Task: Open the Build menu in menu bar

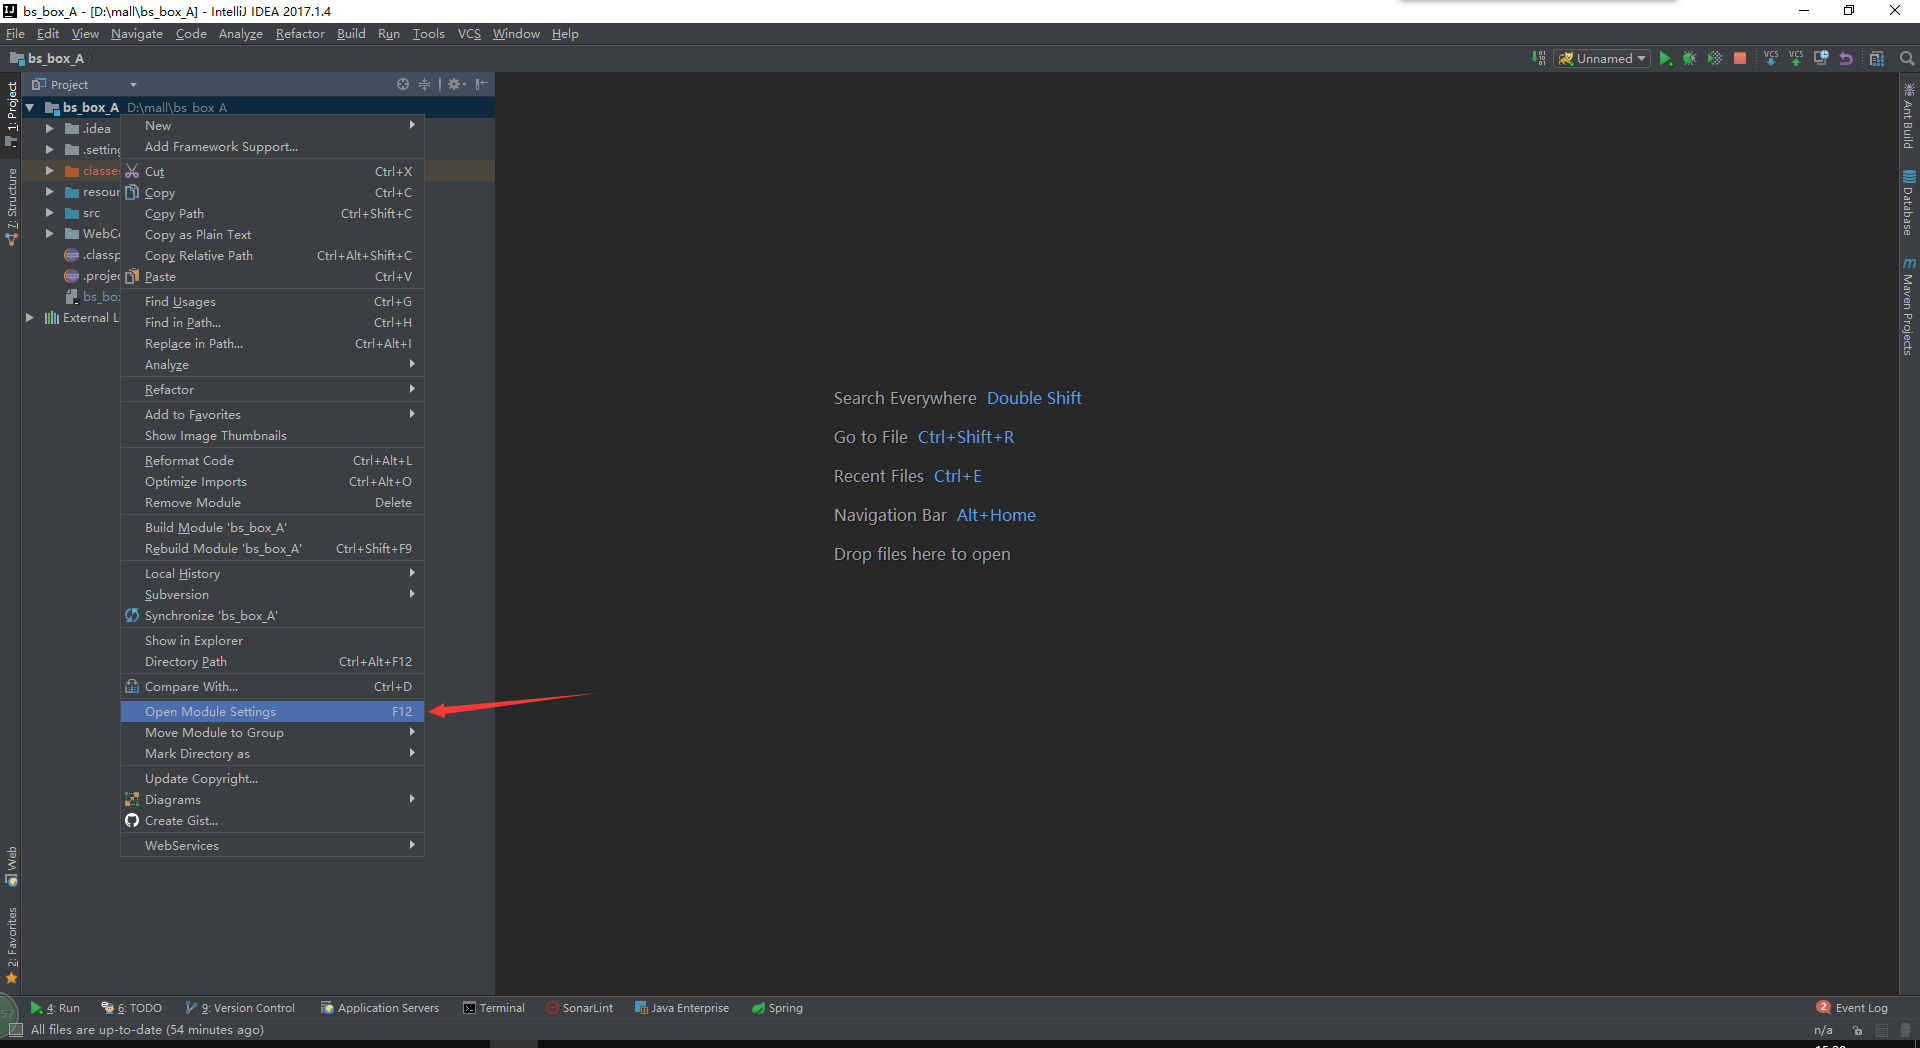Action: pyautogui.click(x=351, y=33)
